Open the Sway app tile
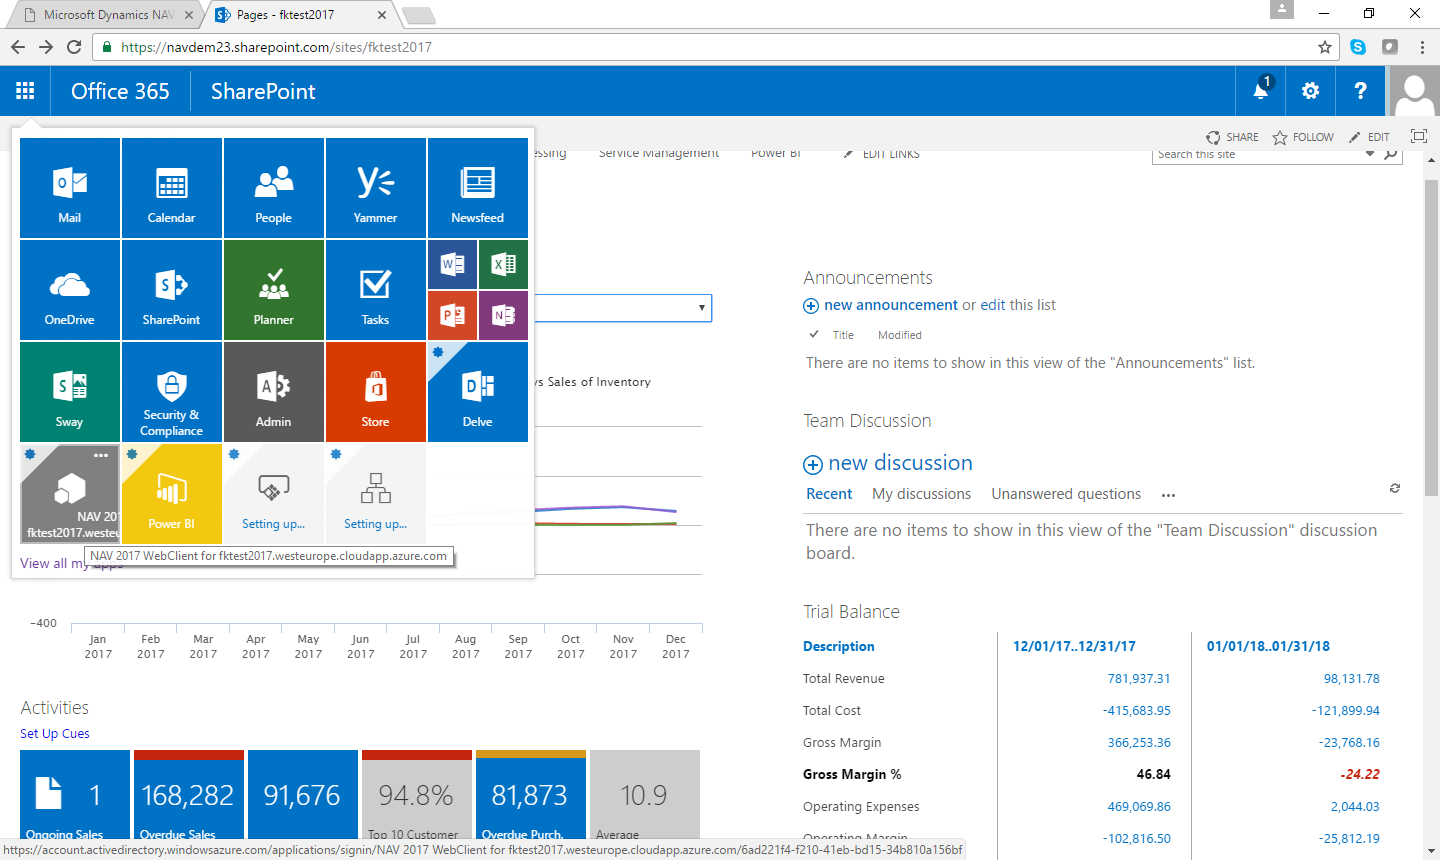Screen dimensions: 1440x860 tap(70, 393)
